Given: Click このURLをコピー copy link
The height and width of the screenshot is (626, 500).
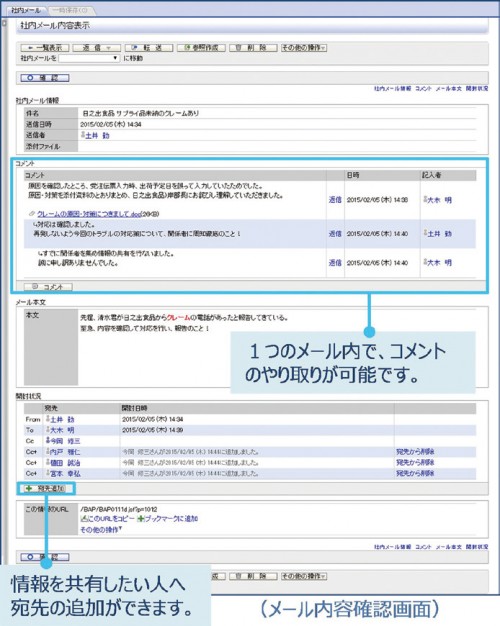Looking at the screenshot, I should pos(107,519).
